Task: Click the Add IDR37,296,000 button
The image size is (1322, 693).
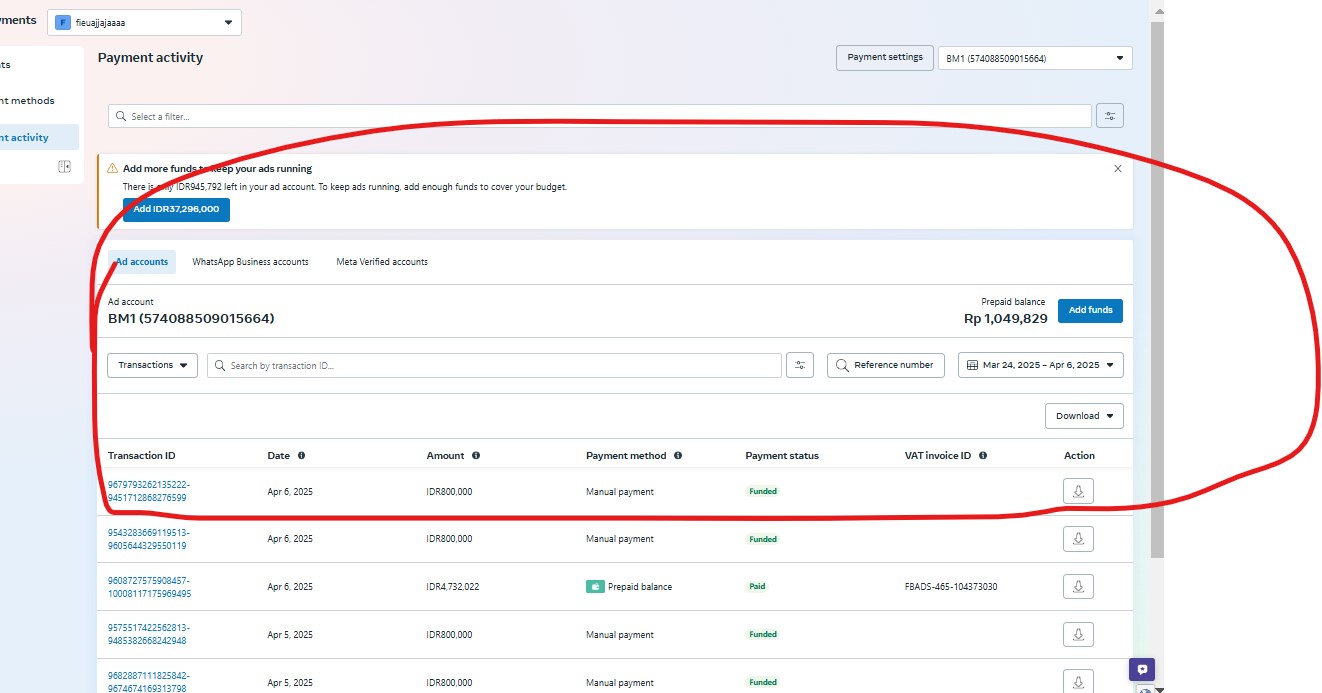Action: (x=176, y=209)
